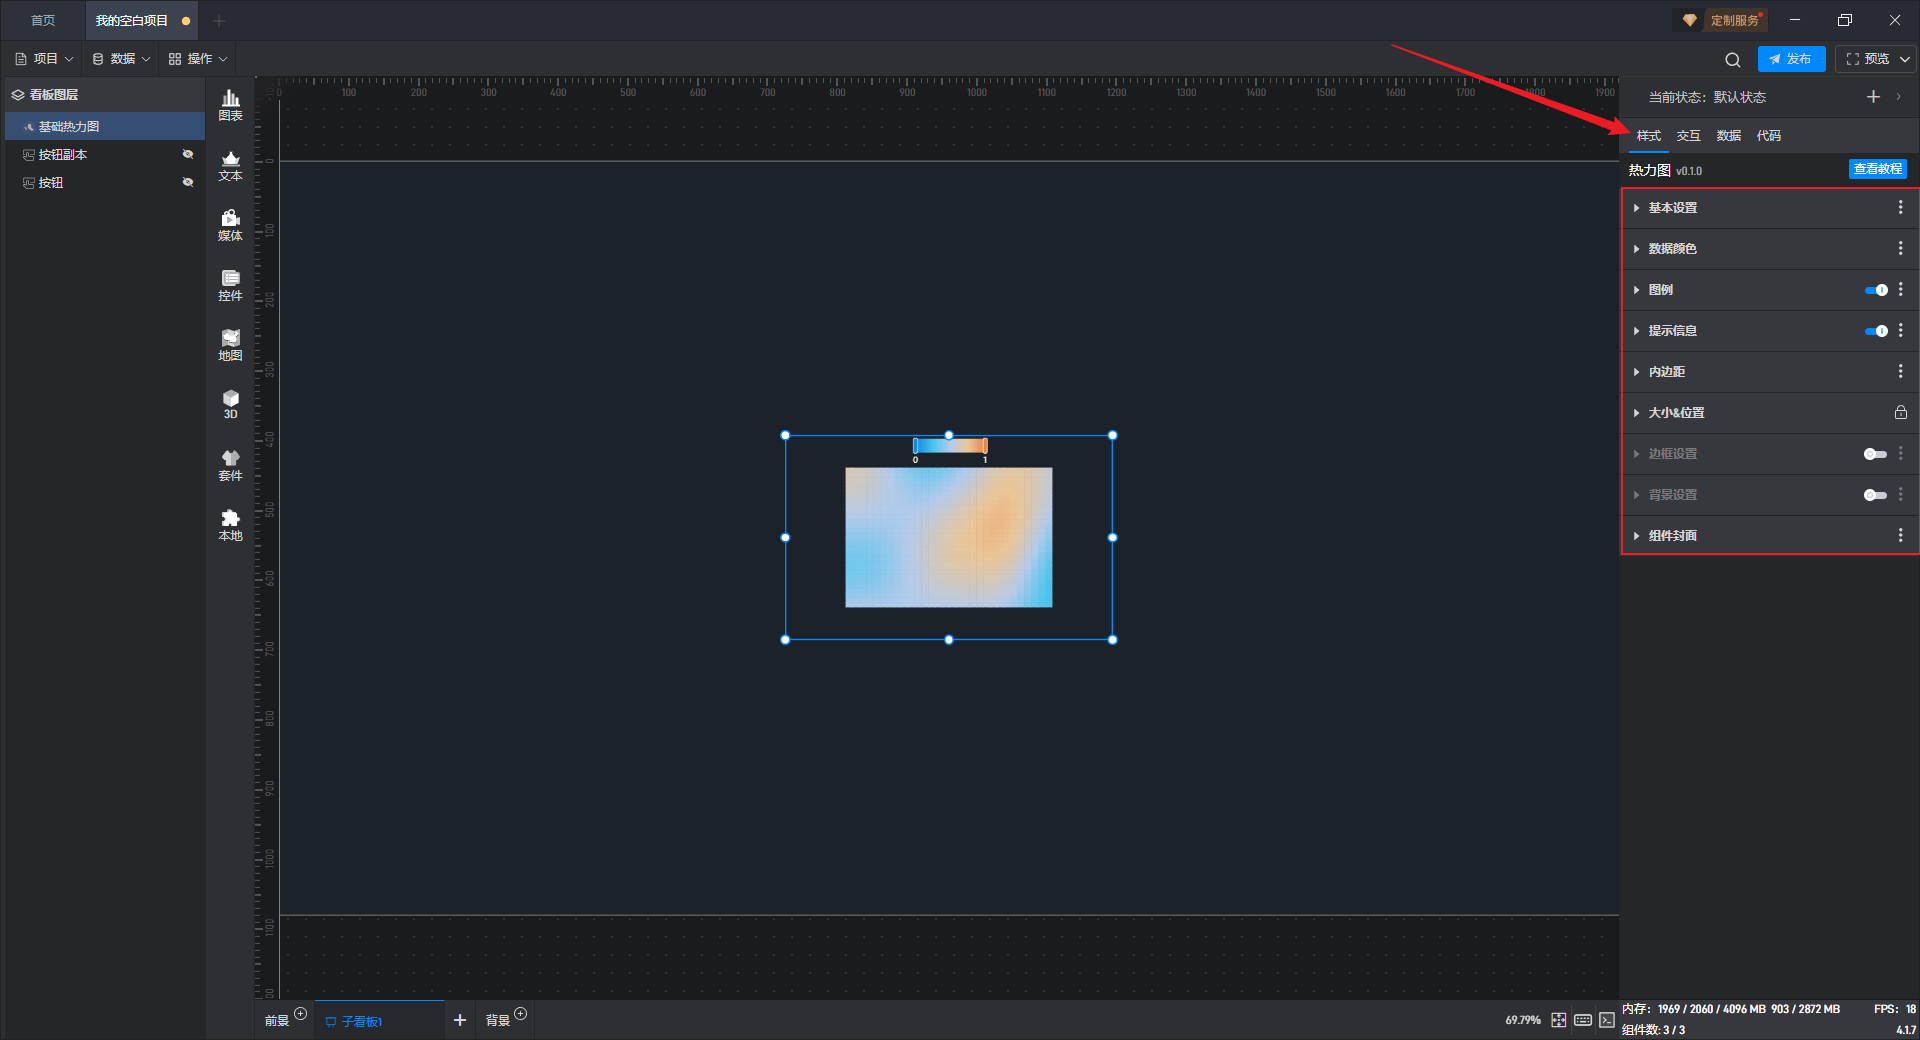Viewport: 1920px width, 1040px height.
Task: Open the 控件 controls components panel
Action: [230, 285]
